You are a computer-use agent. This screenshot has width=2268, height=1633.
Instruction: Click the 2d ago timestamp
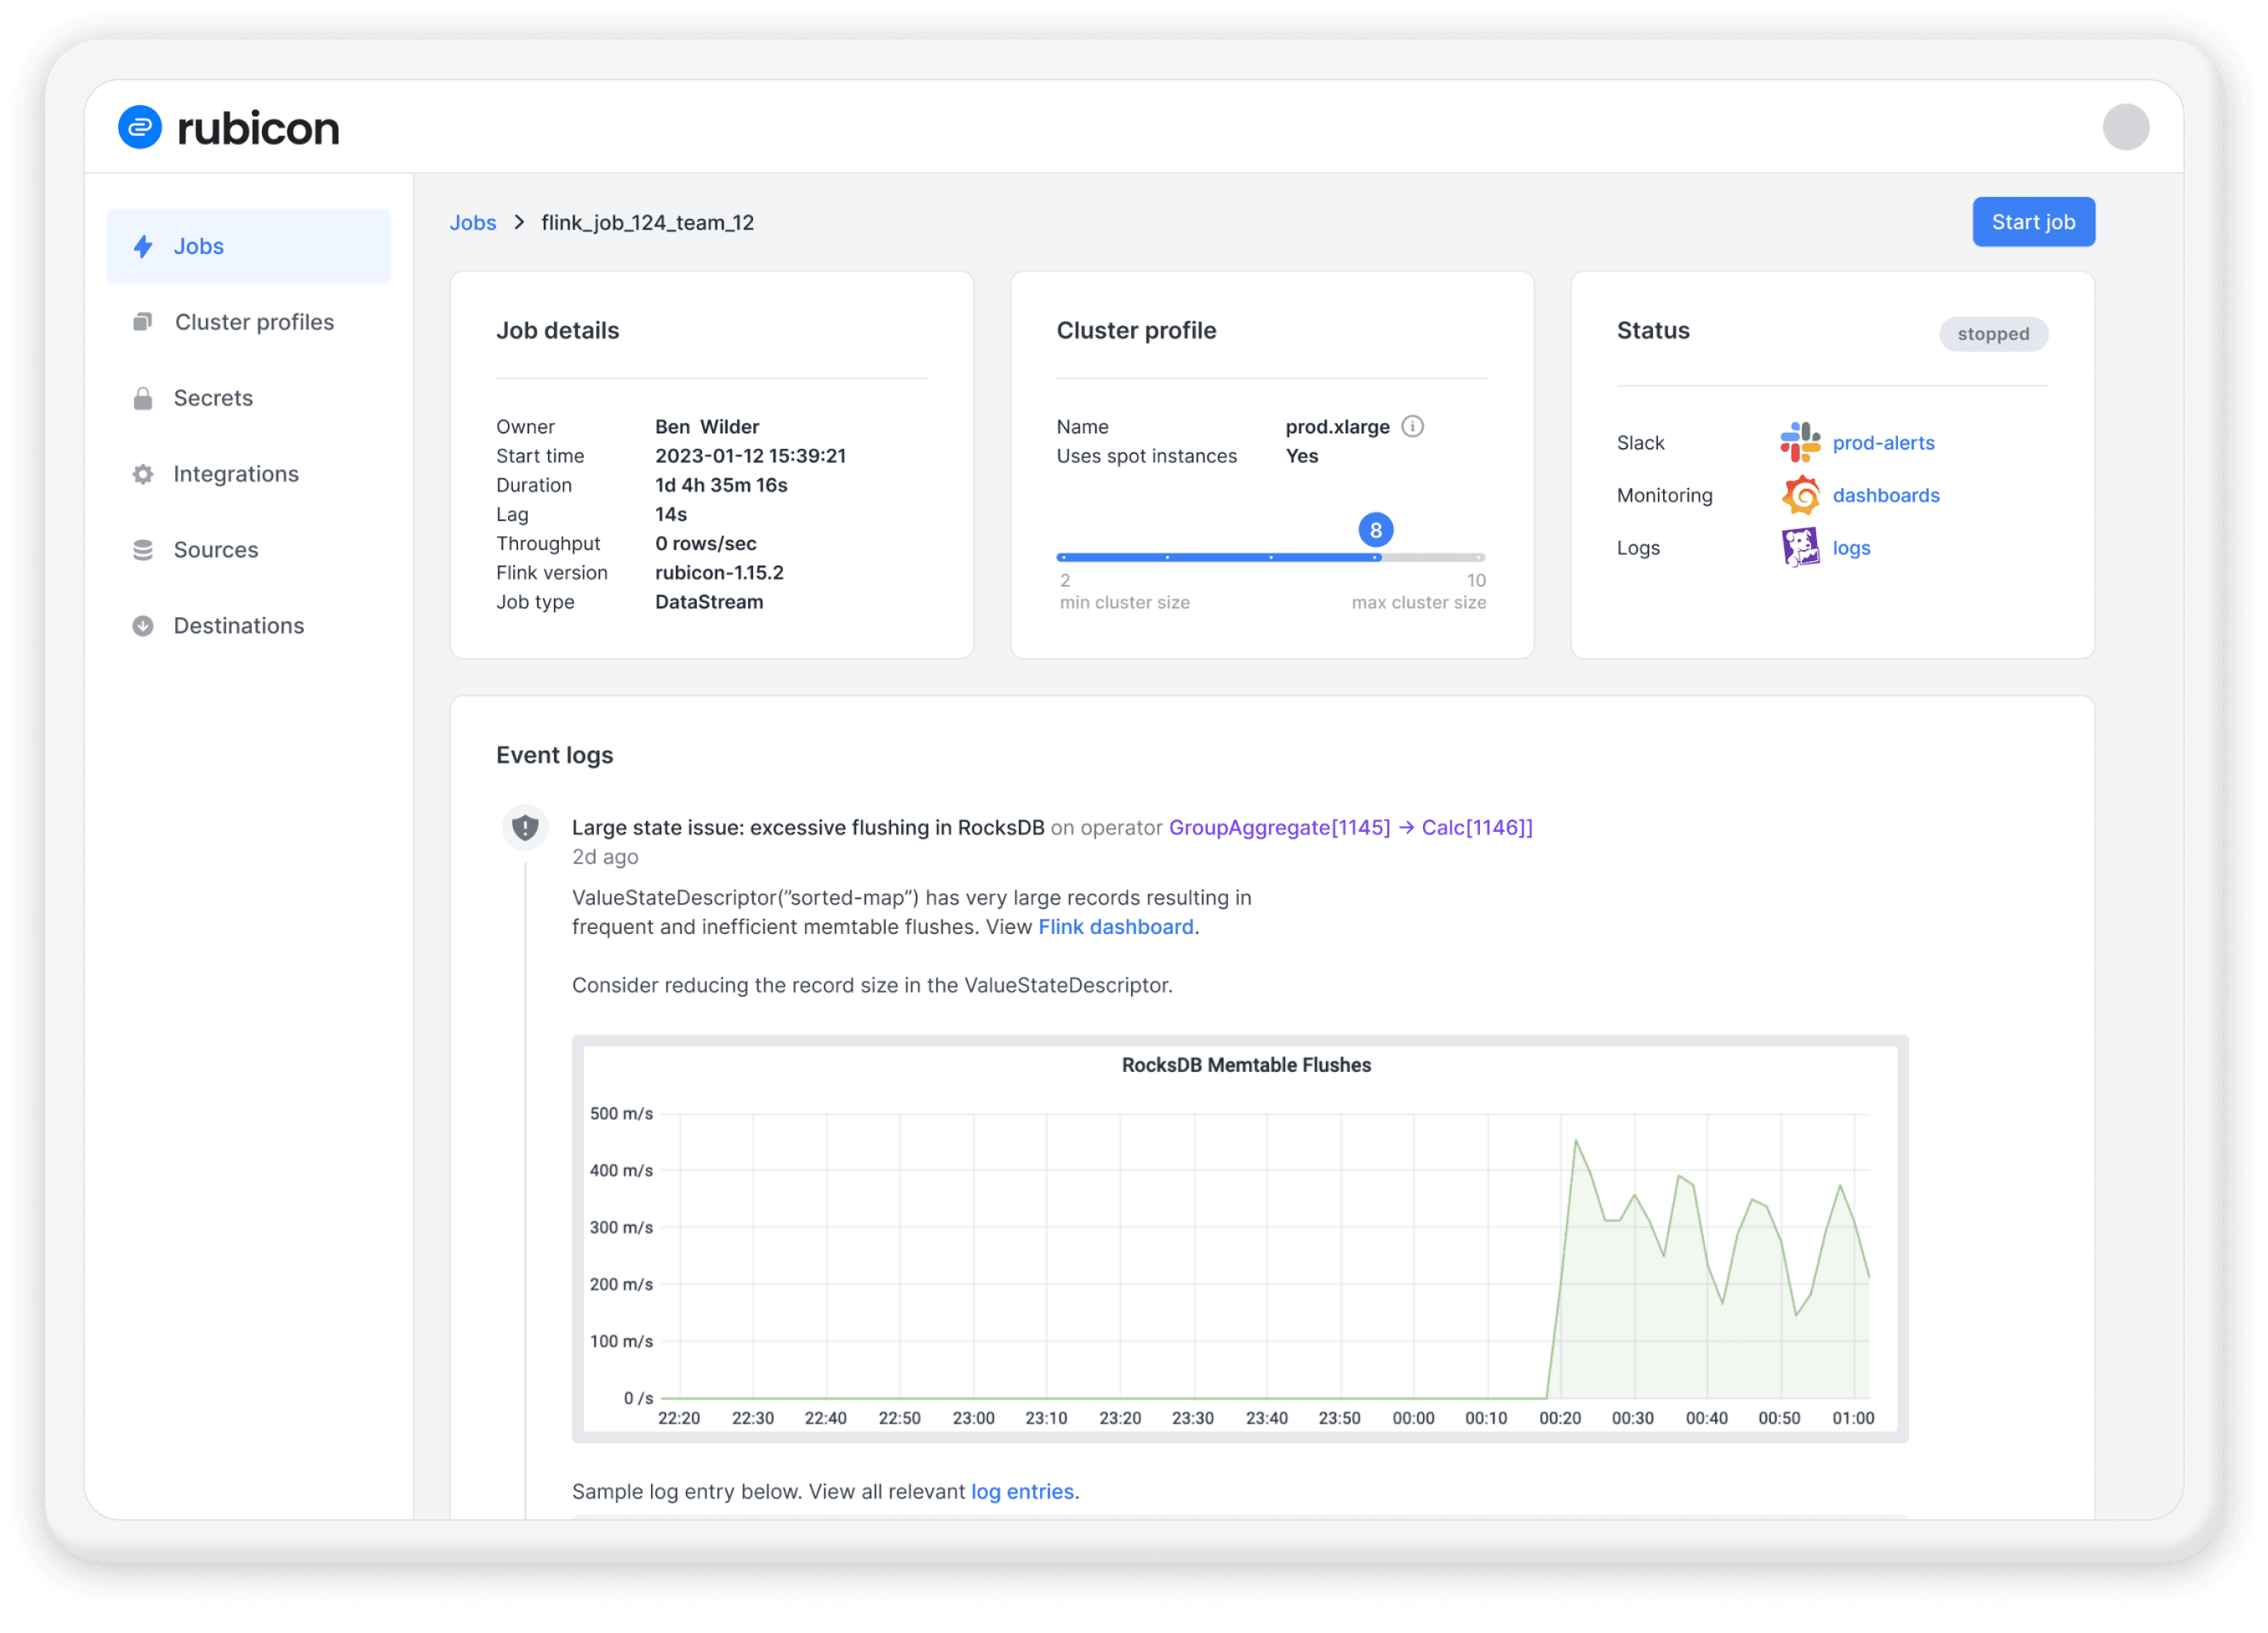tap(604, 857)
